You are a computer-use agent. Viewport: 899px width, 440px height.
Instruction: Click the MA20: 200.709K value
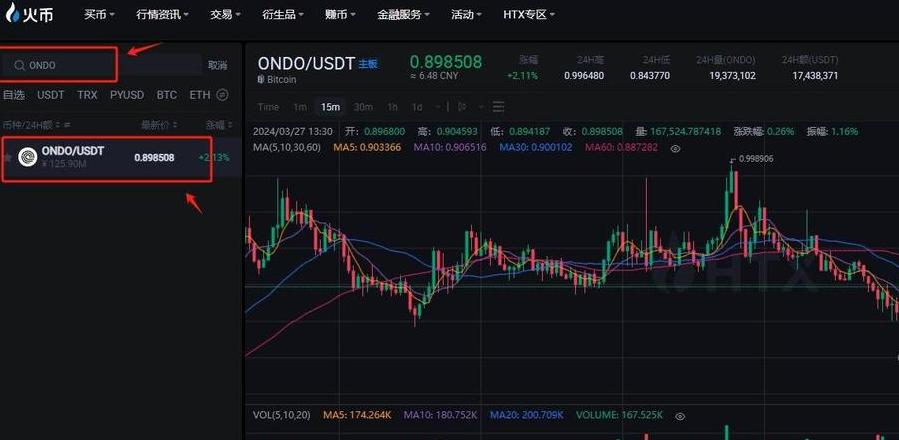coord(527,415)
